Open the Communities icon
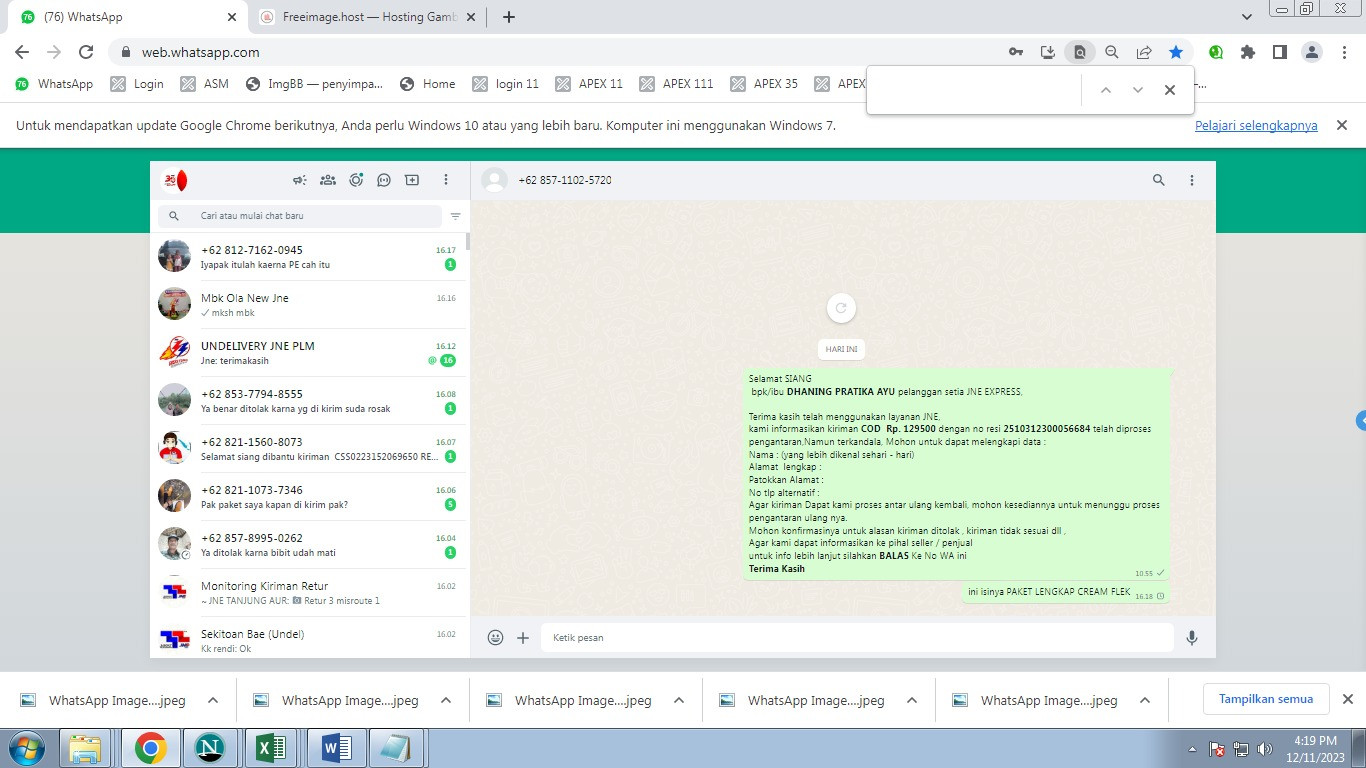The width and height of the screenshot is (1366, 768). [327, 180]
